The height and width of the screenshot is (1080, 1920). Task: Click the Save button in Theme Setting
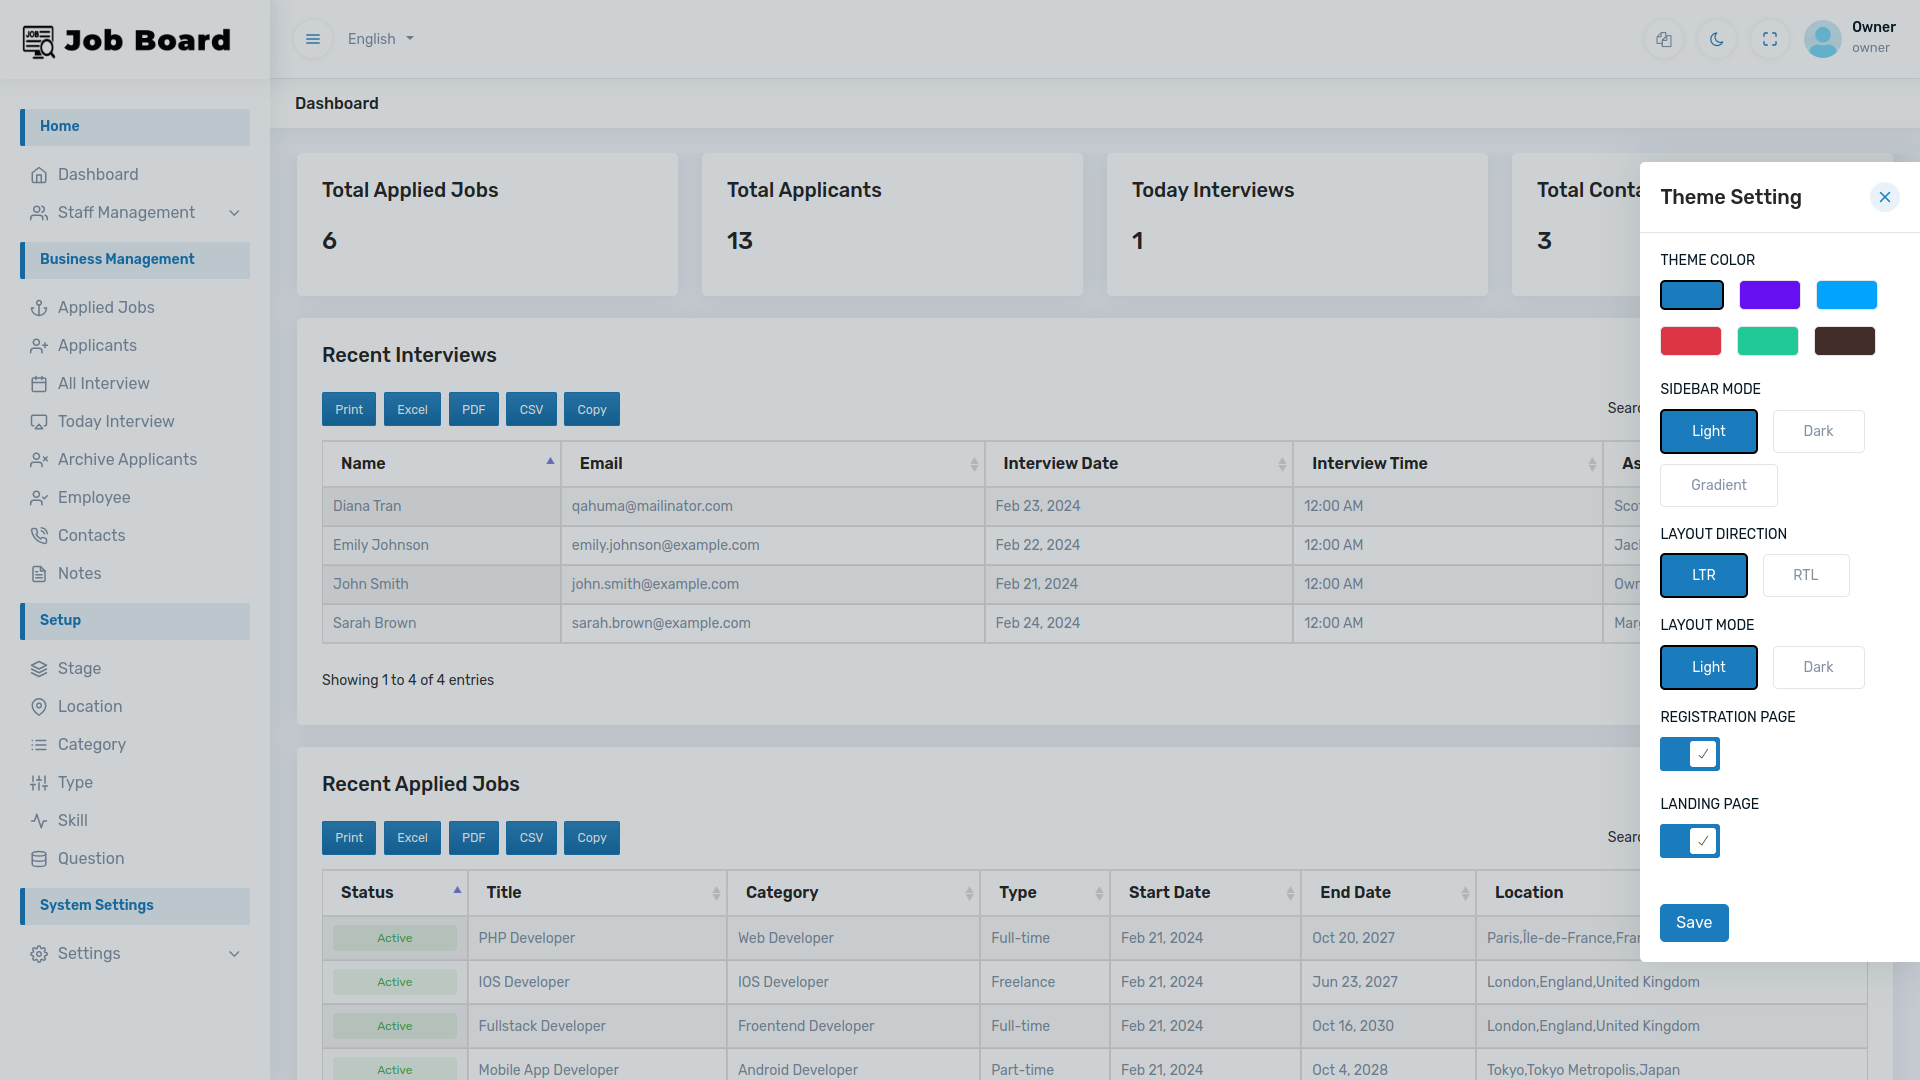[x=1694, y=922]
